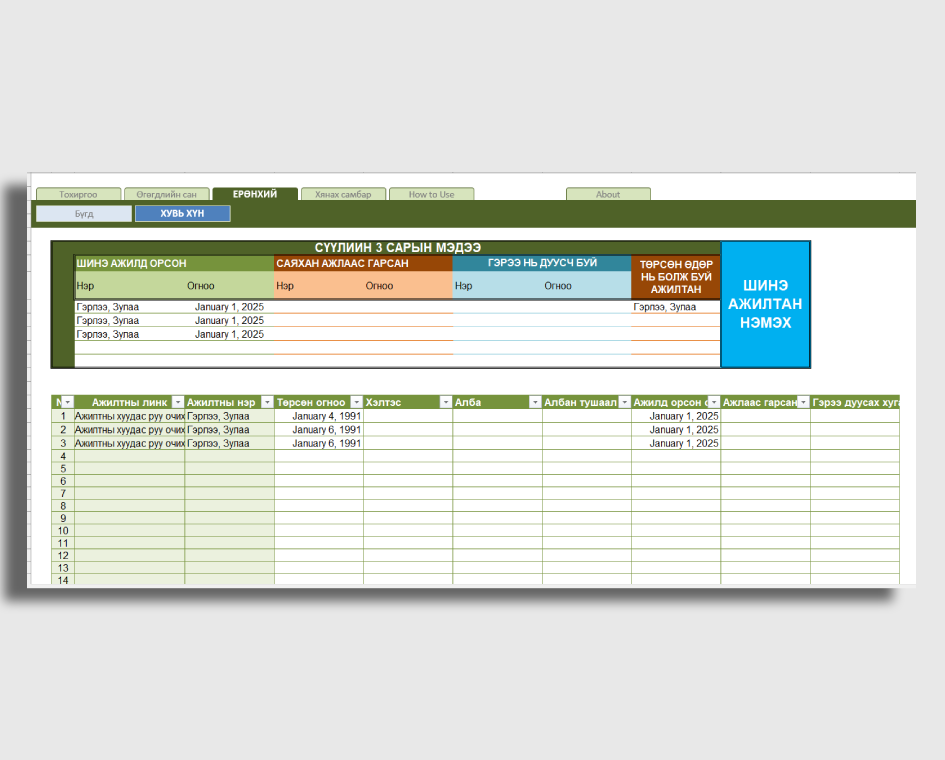Image resolution: width=945 pixels, height=760 pixels.
Task: Open the Хэлтэс column filter arrow
Action: click(x=445, y=402)
